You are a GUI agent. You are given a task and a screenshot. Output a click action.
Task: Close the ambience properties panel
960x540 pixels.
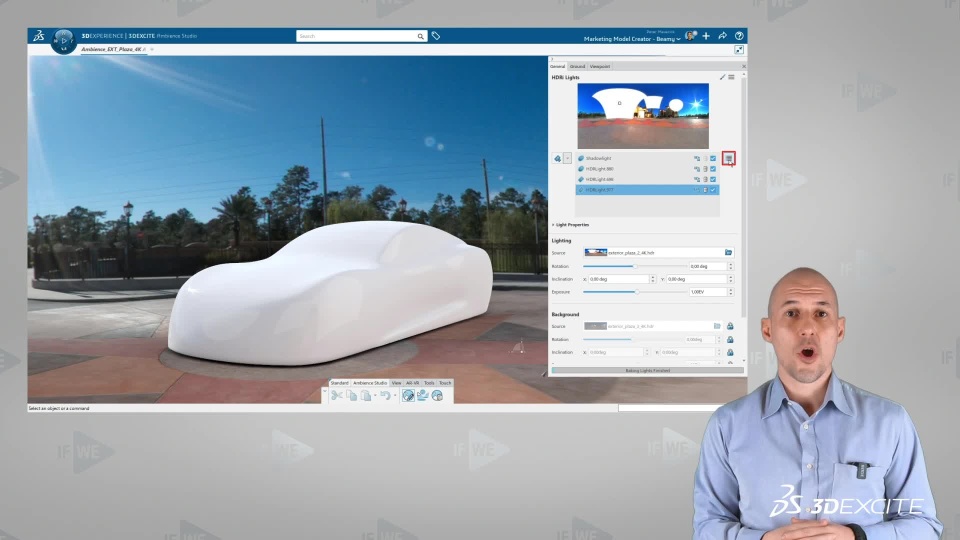click(744, 66)
